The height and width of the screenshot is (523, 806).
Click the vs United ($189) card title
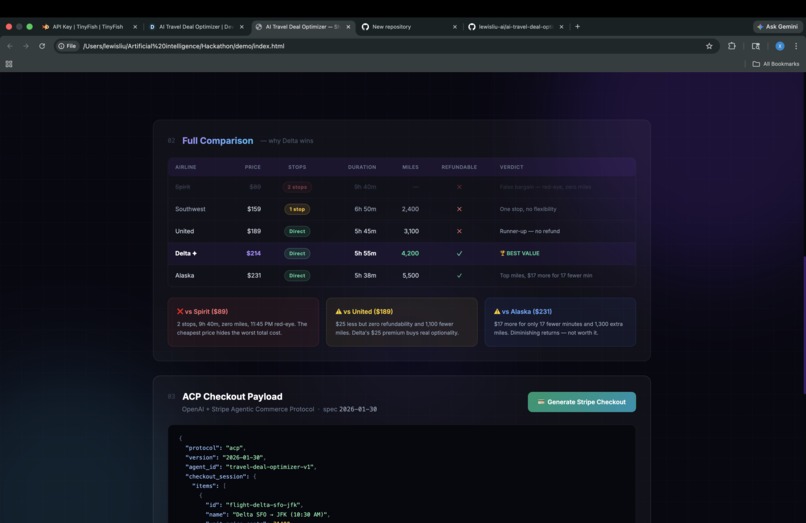364,312
